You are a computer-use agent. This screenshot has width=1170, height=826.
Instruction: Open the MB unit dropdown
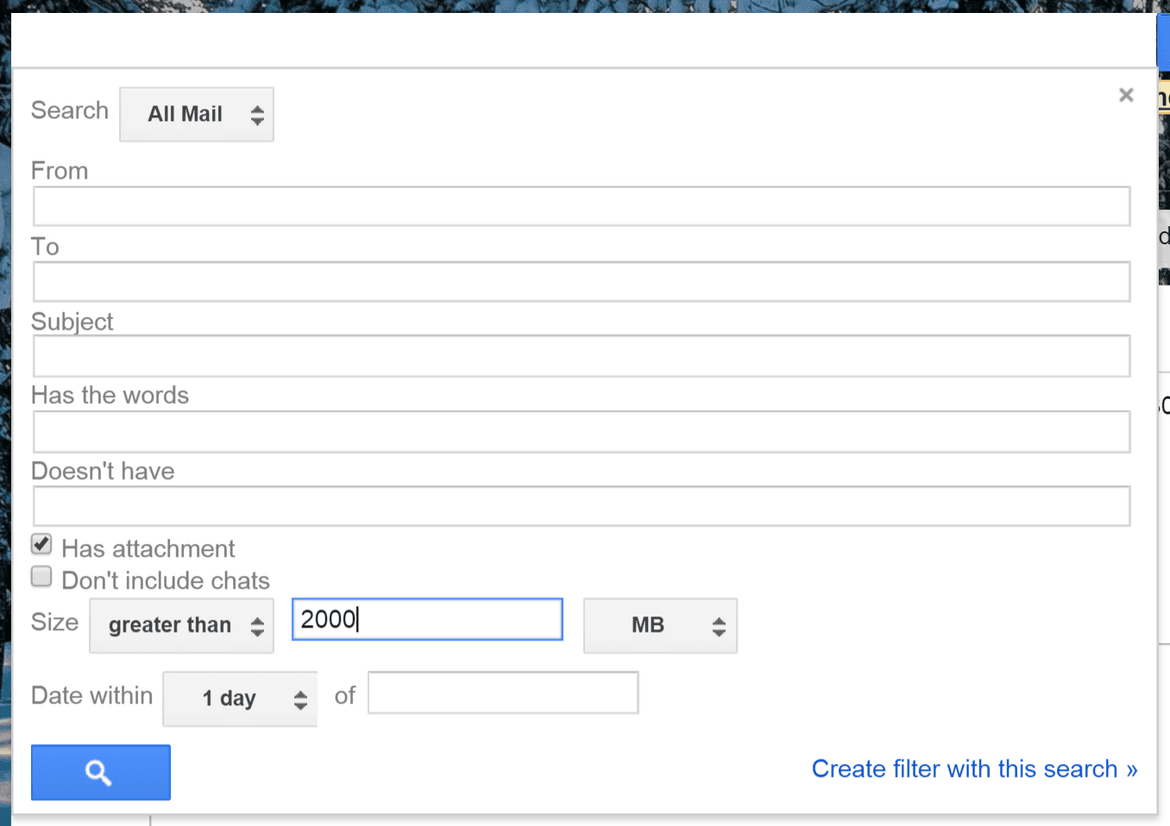point(660,625)
